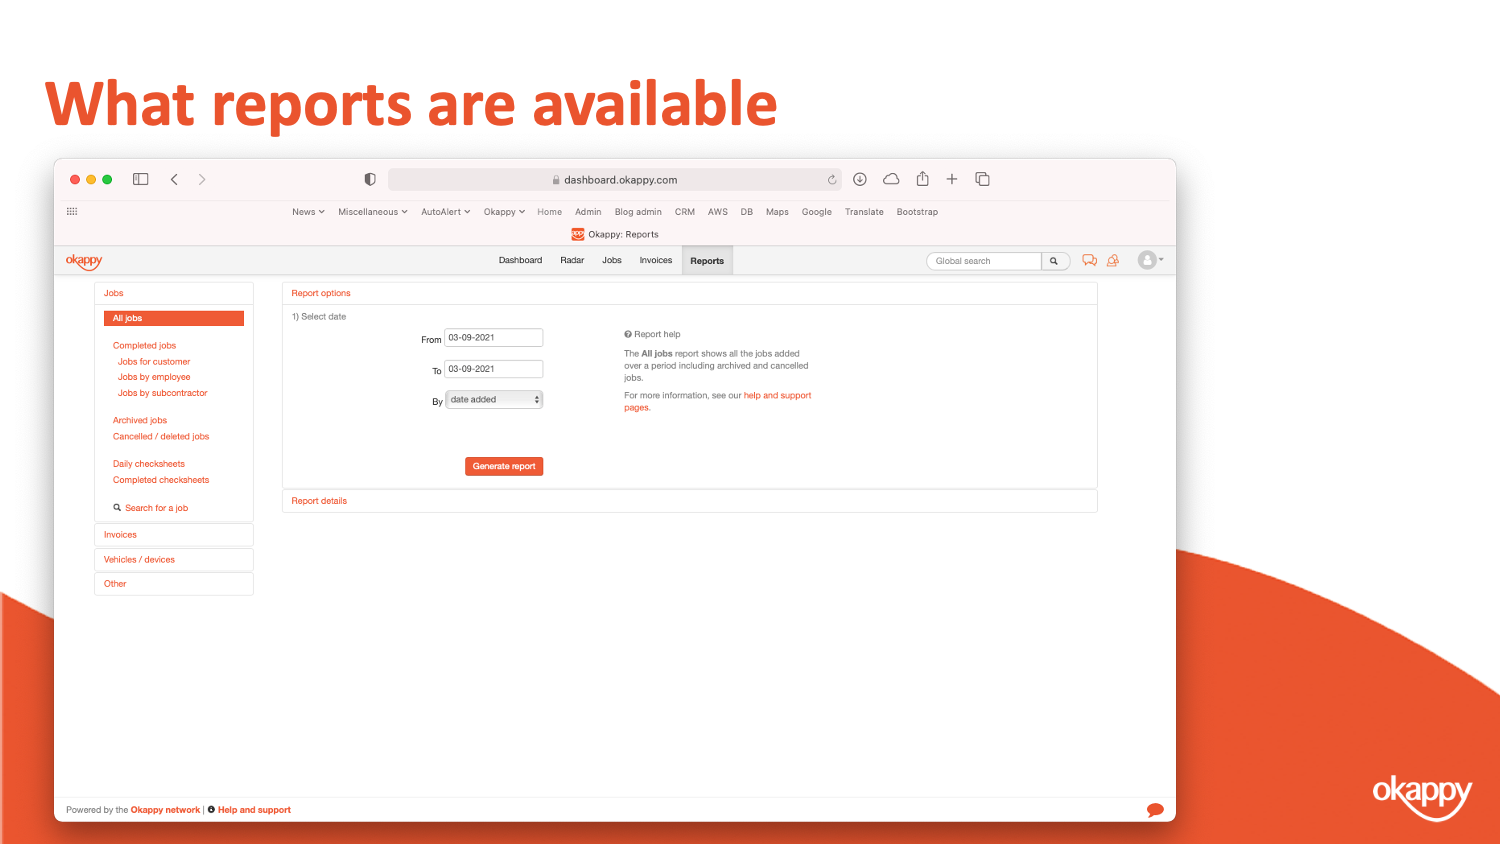1500x844 pixels.
Task: Click the From date field
Action: pyautogui.click(x=494, y=338)
